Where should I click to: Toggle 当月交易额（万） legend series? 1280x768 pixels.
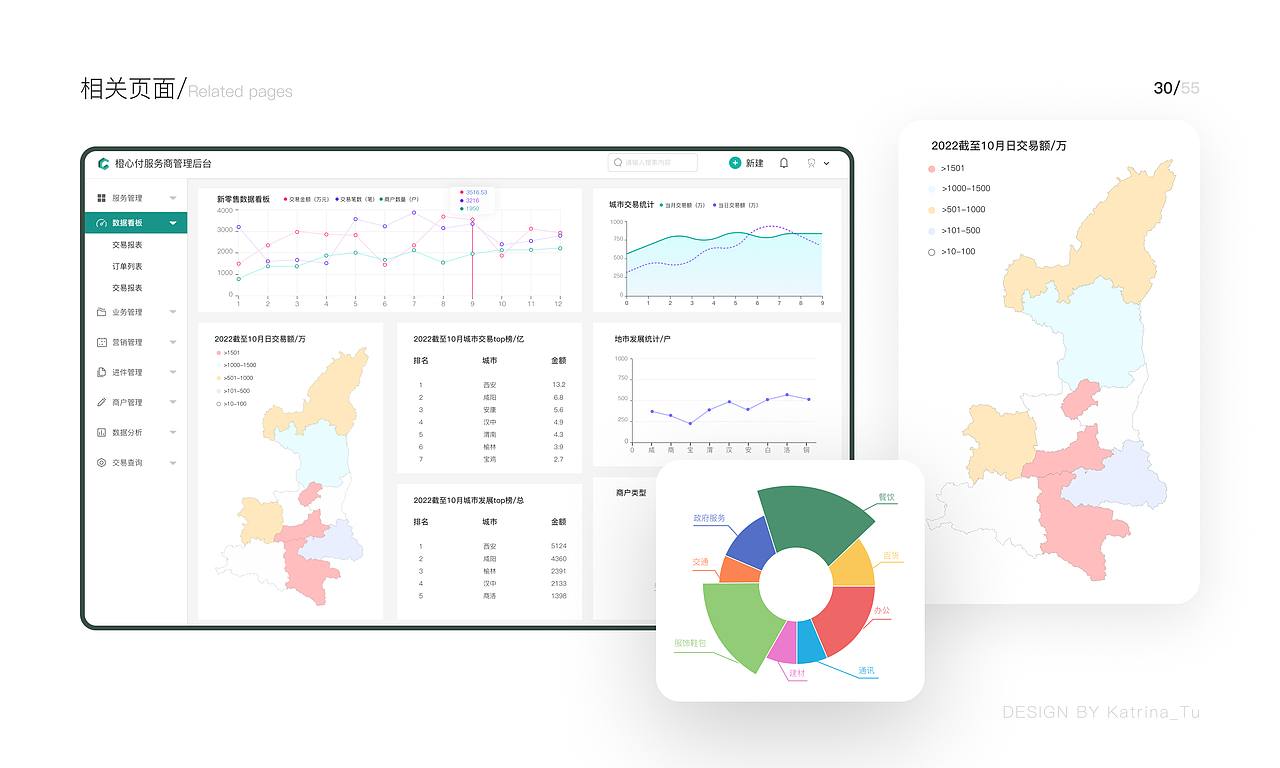point(682,205)
